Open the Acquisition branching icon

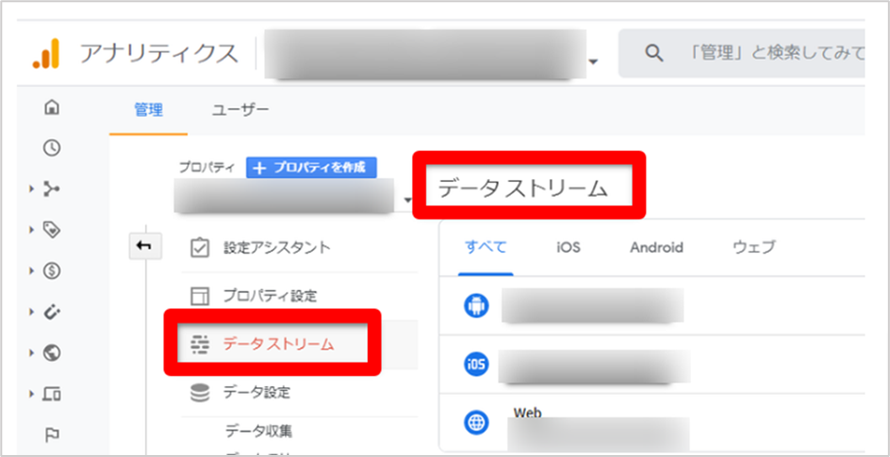(x=52, y=189)
